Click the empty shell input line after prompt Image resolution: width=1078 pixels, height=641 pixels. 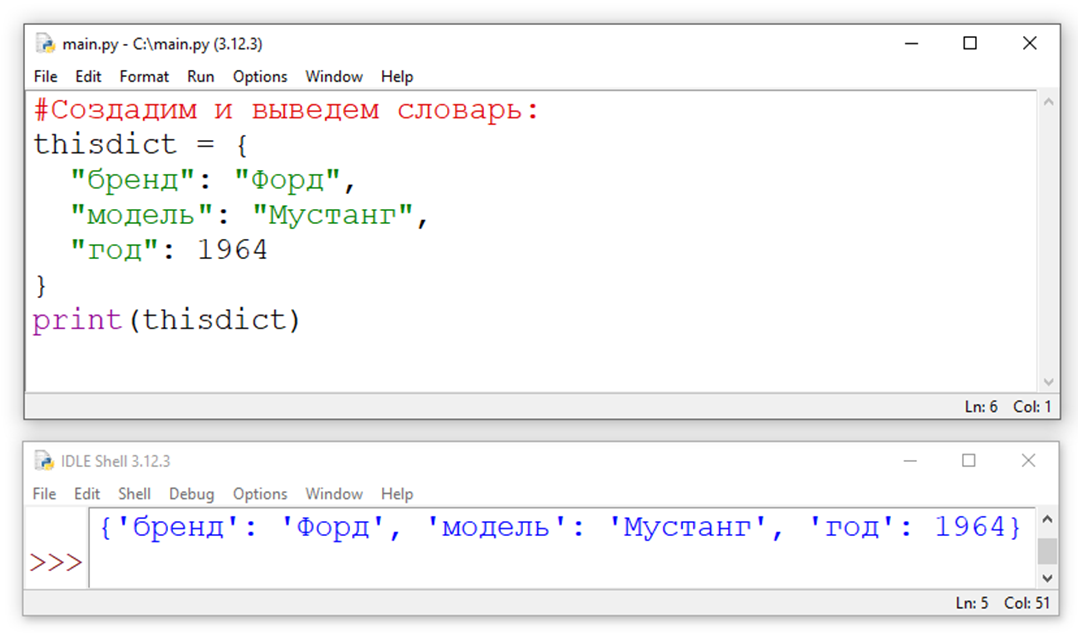[562, 564]
